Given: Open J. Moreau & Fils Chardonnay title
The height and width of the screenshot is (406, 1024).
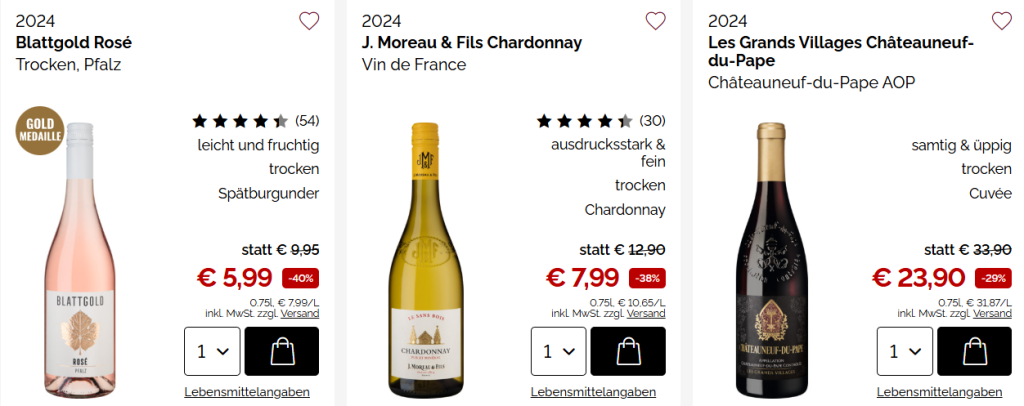Looking at the screenshot, I should (471, 43).
